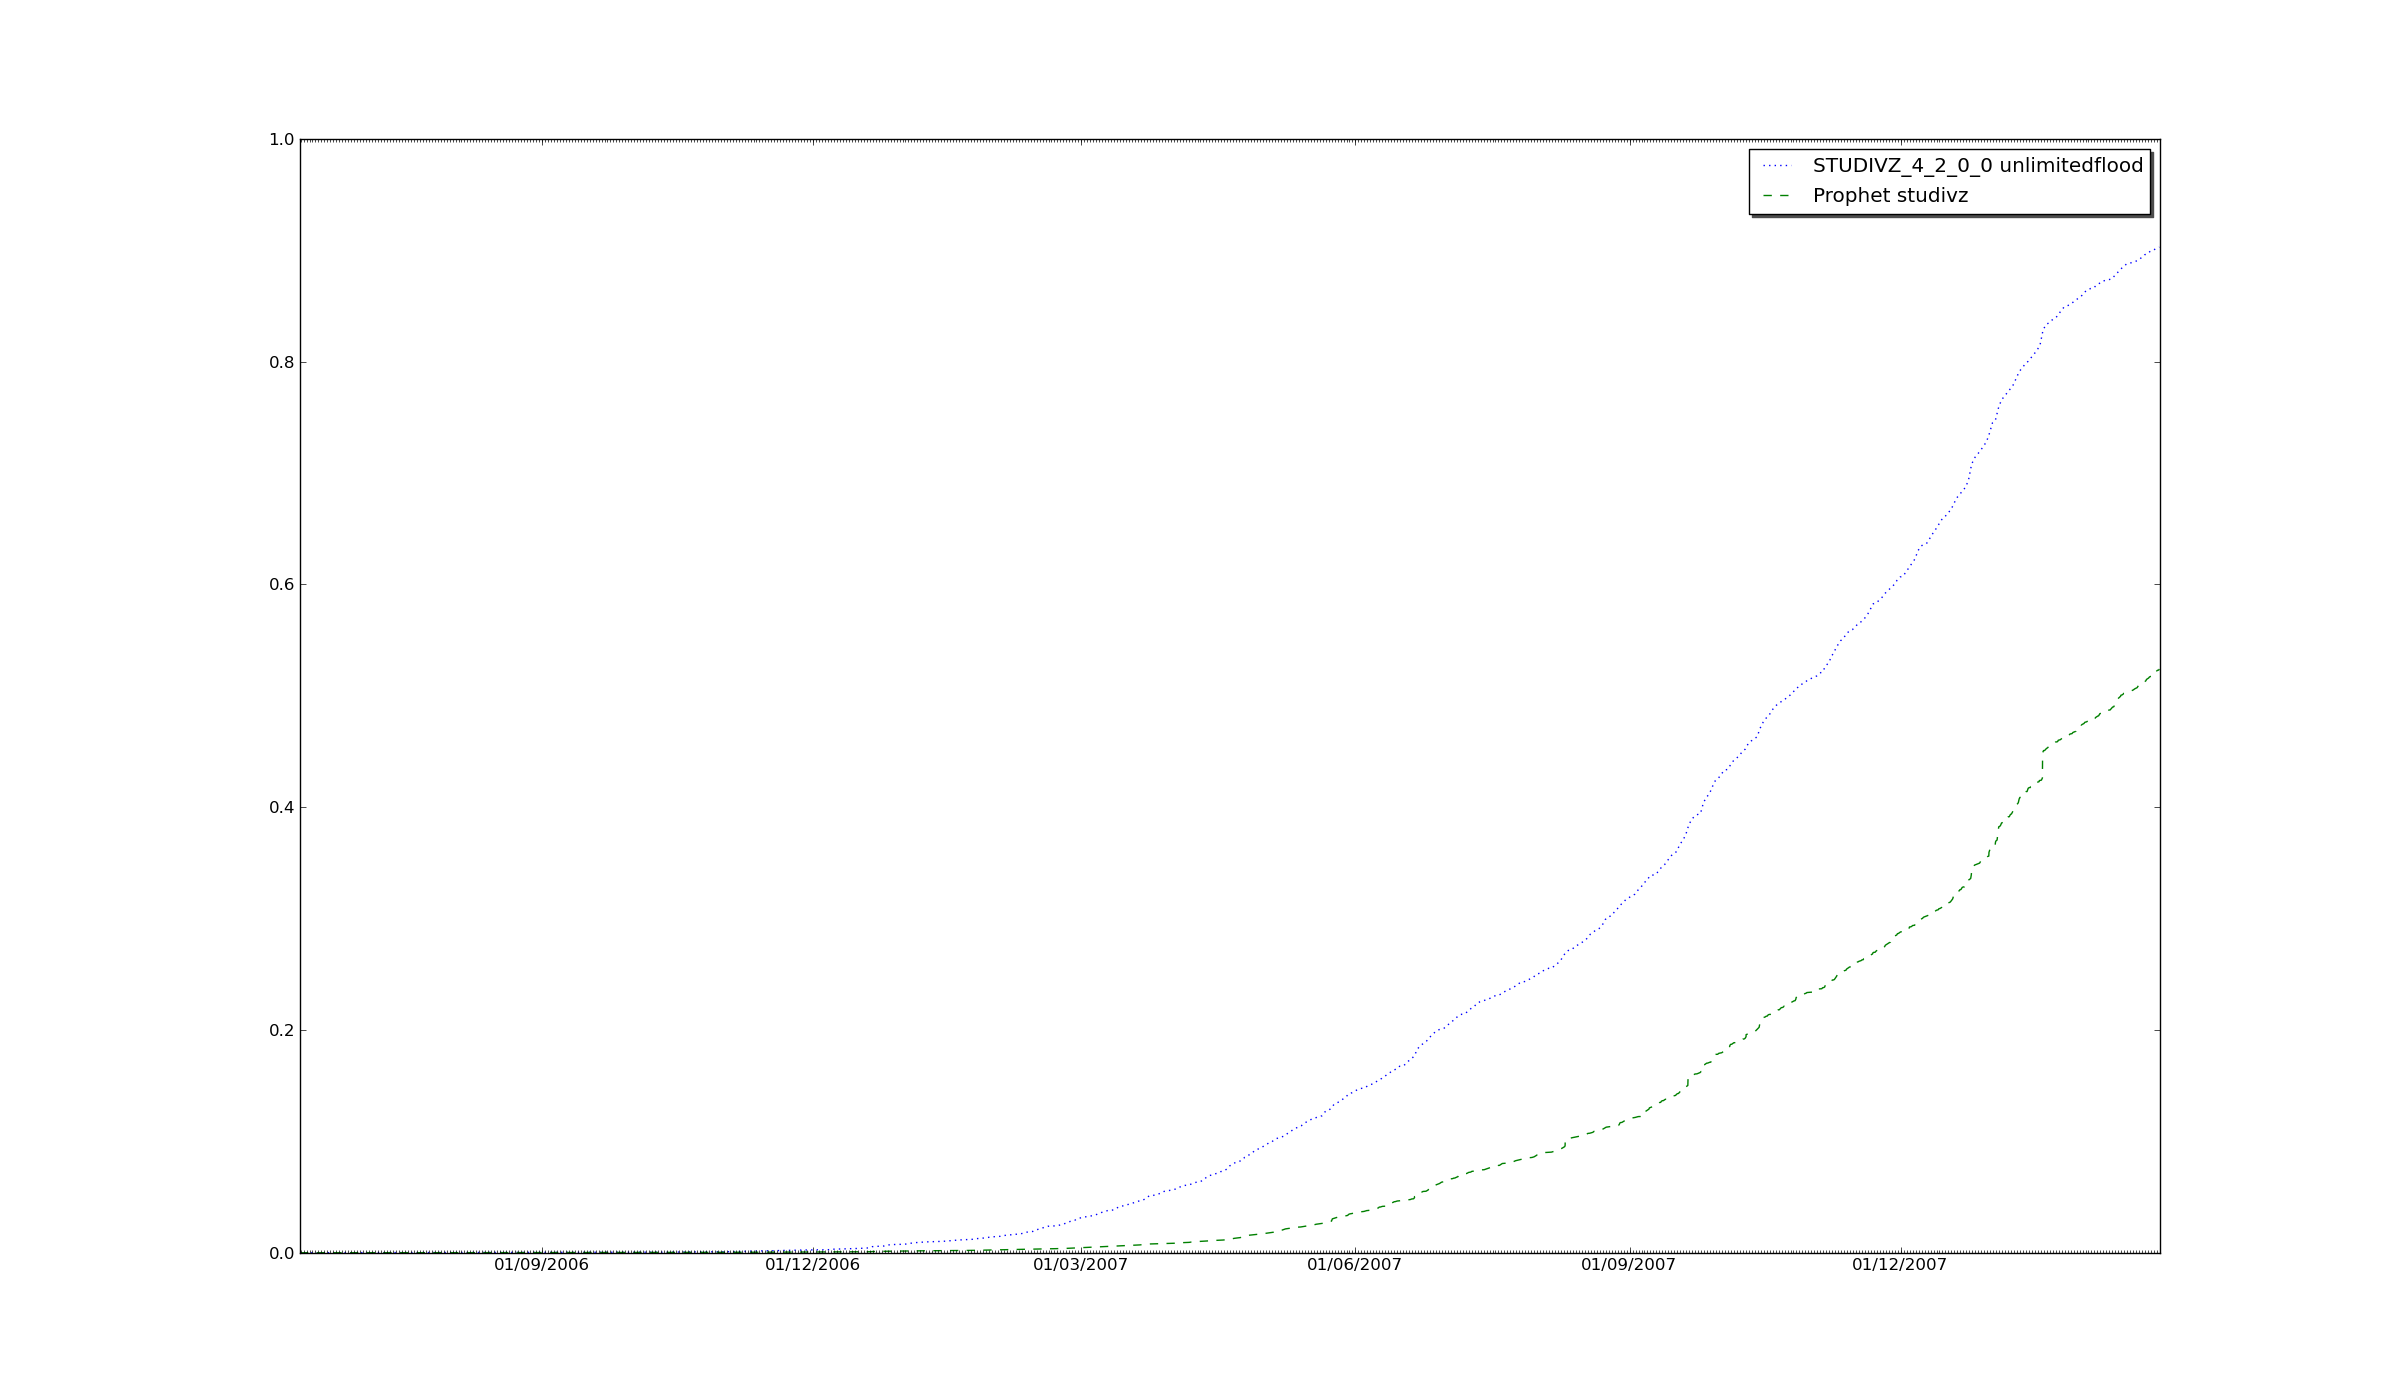Click the 01/06/2007 x-axis tick label
2400x1392 pixels.
coord(1354,1265)
